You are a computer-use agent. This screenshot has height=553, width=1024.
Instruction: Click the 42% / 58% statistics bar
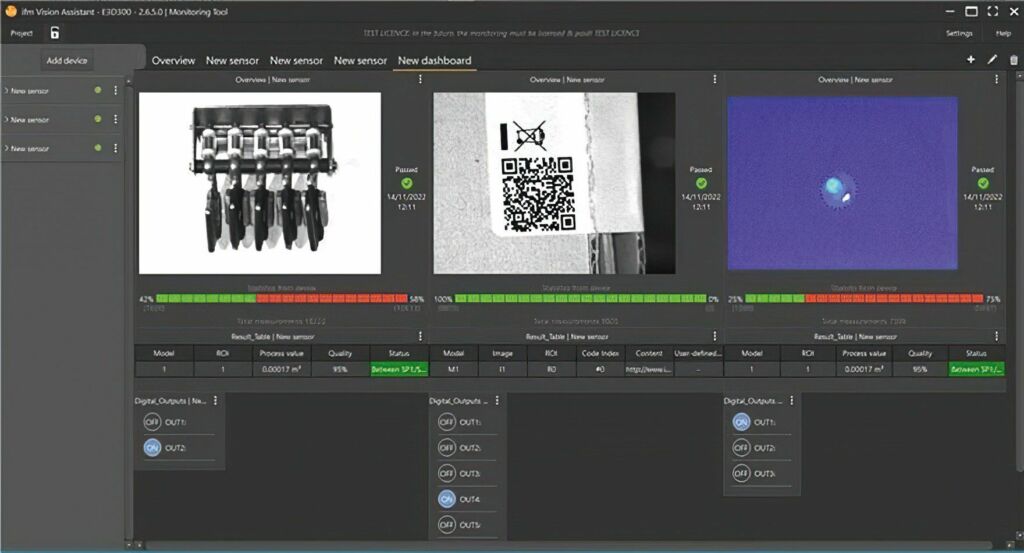pos(281,299)
